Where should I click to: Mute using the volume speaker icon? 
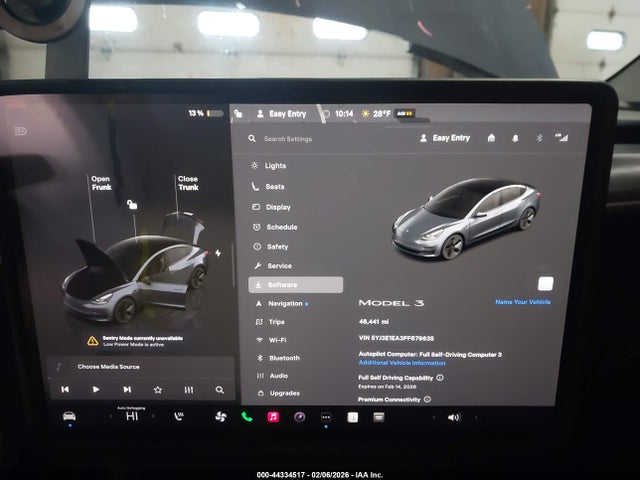pos(453,417)
